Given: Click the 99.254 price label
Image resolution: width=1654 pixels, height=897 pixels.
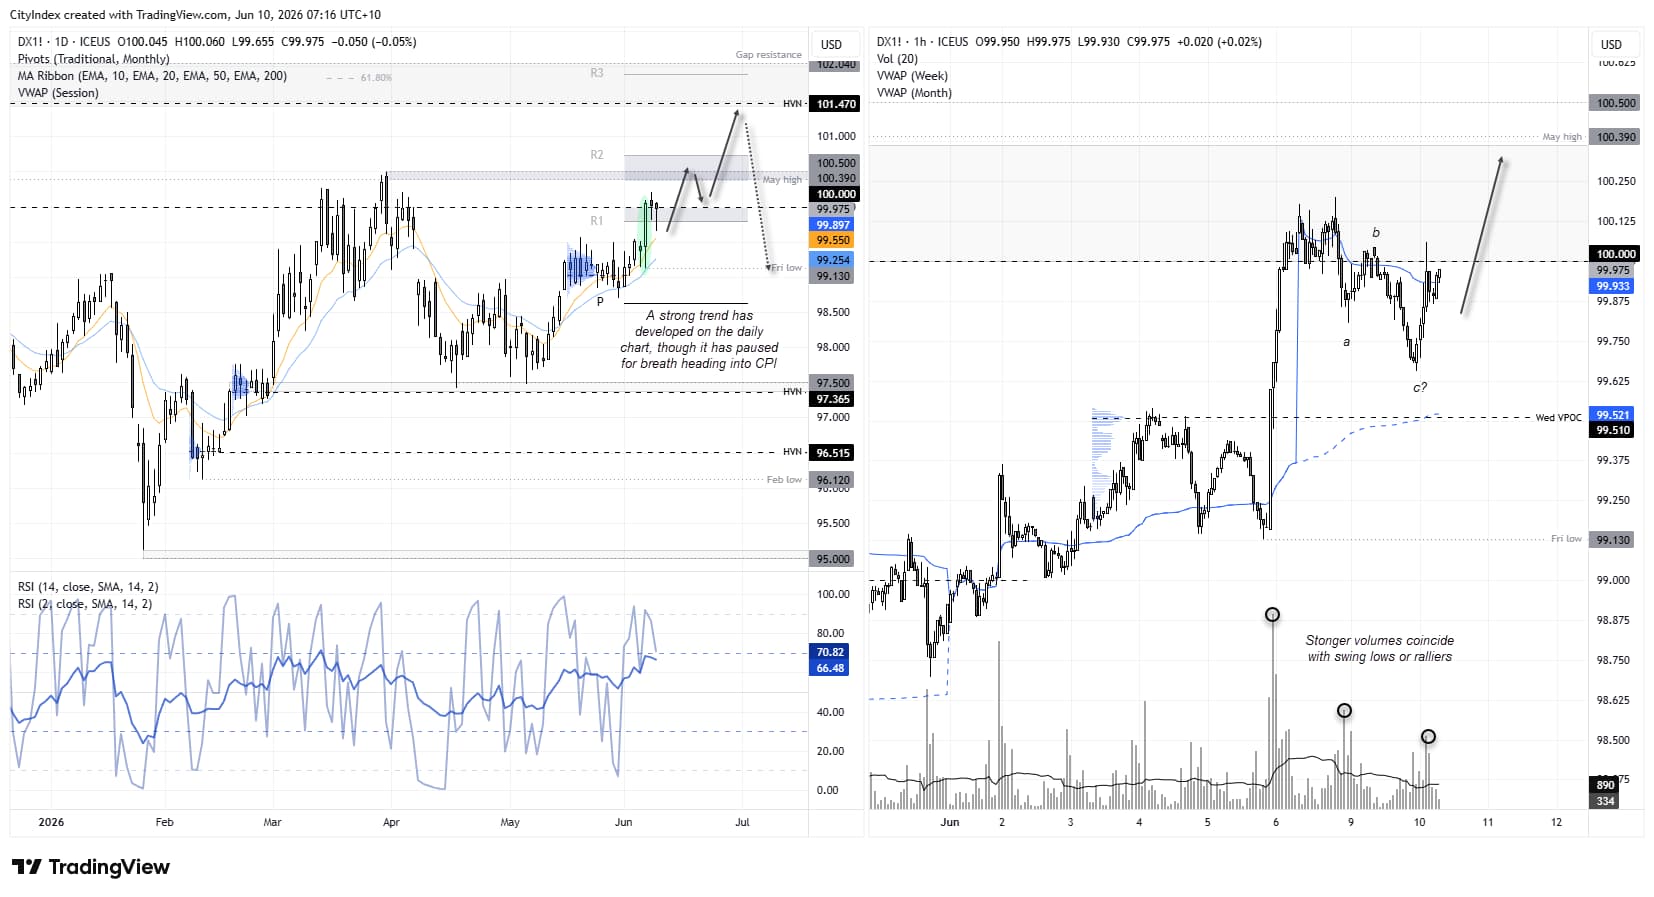Looking at the screenshot, I should coord(832,260).
